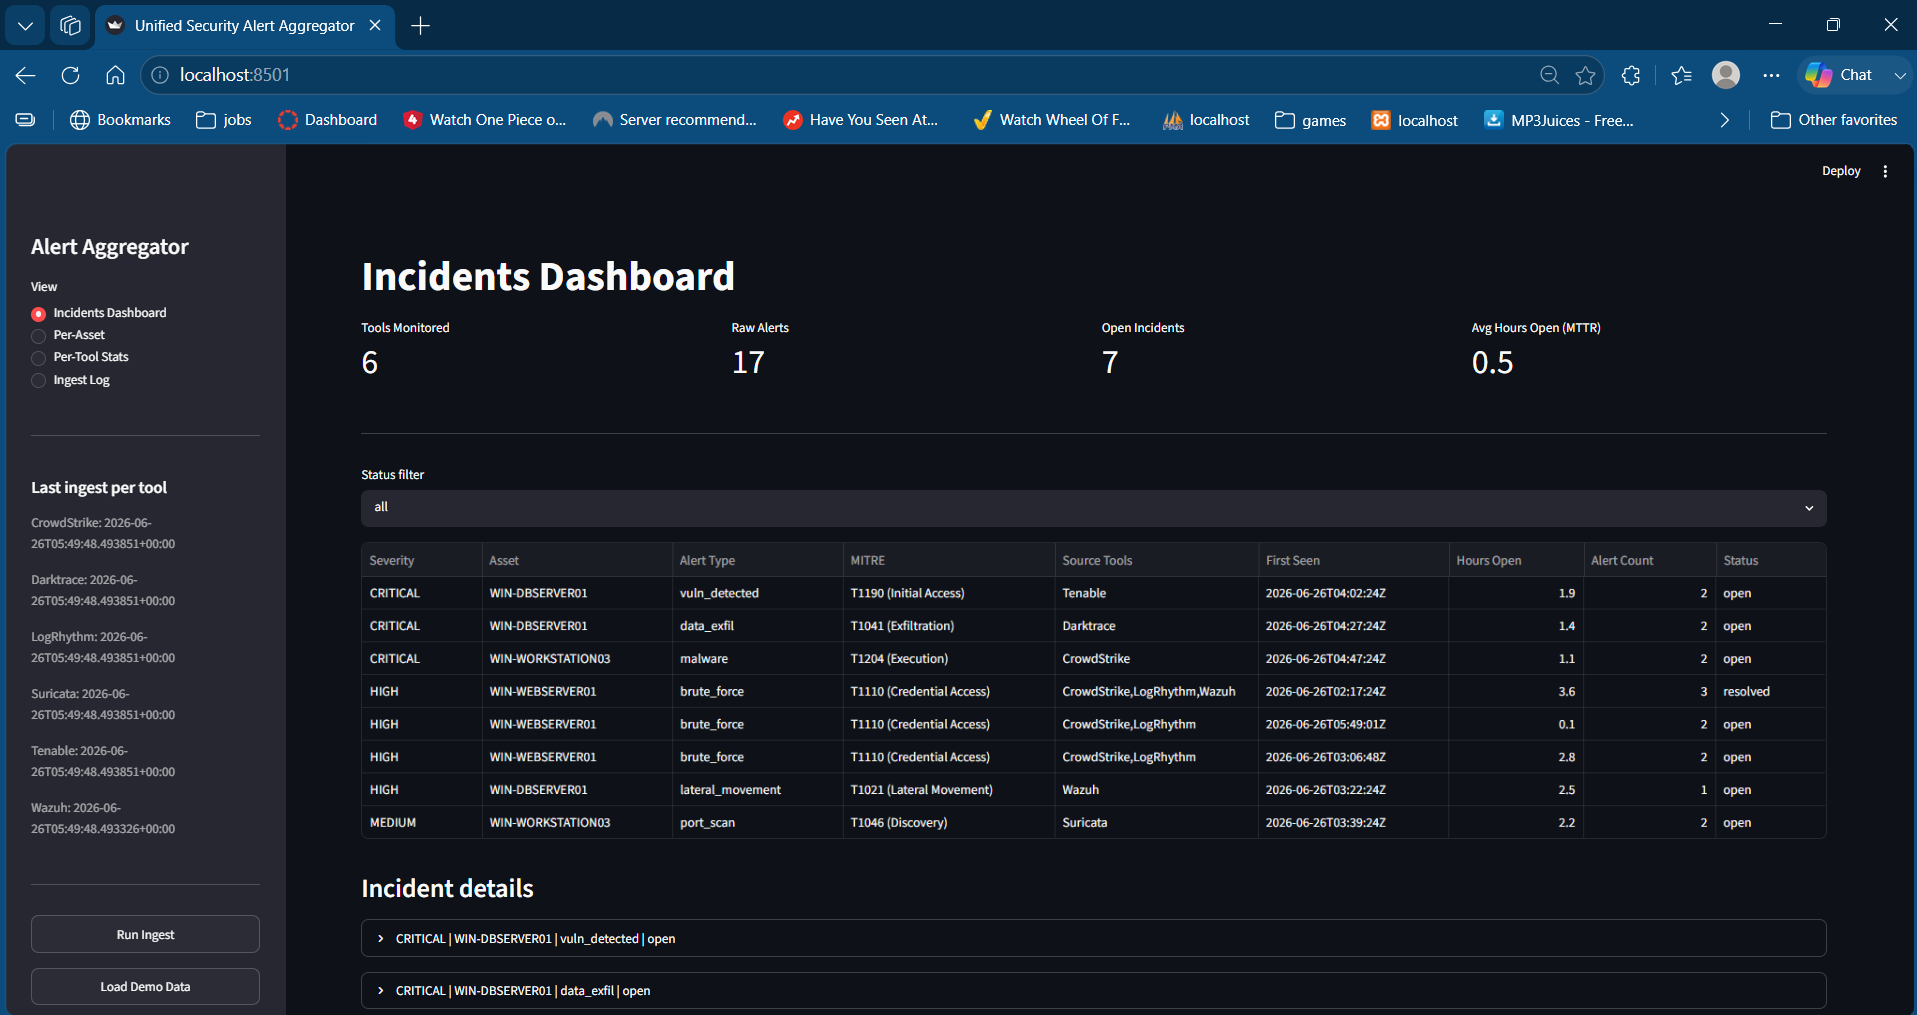This screenshot has width=1917, height=1015.
Task: Open tab groups workspace icon
Action: (70, 26)
